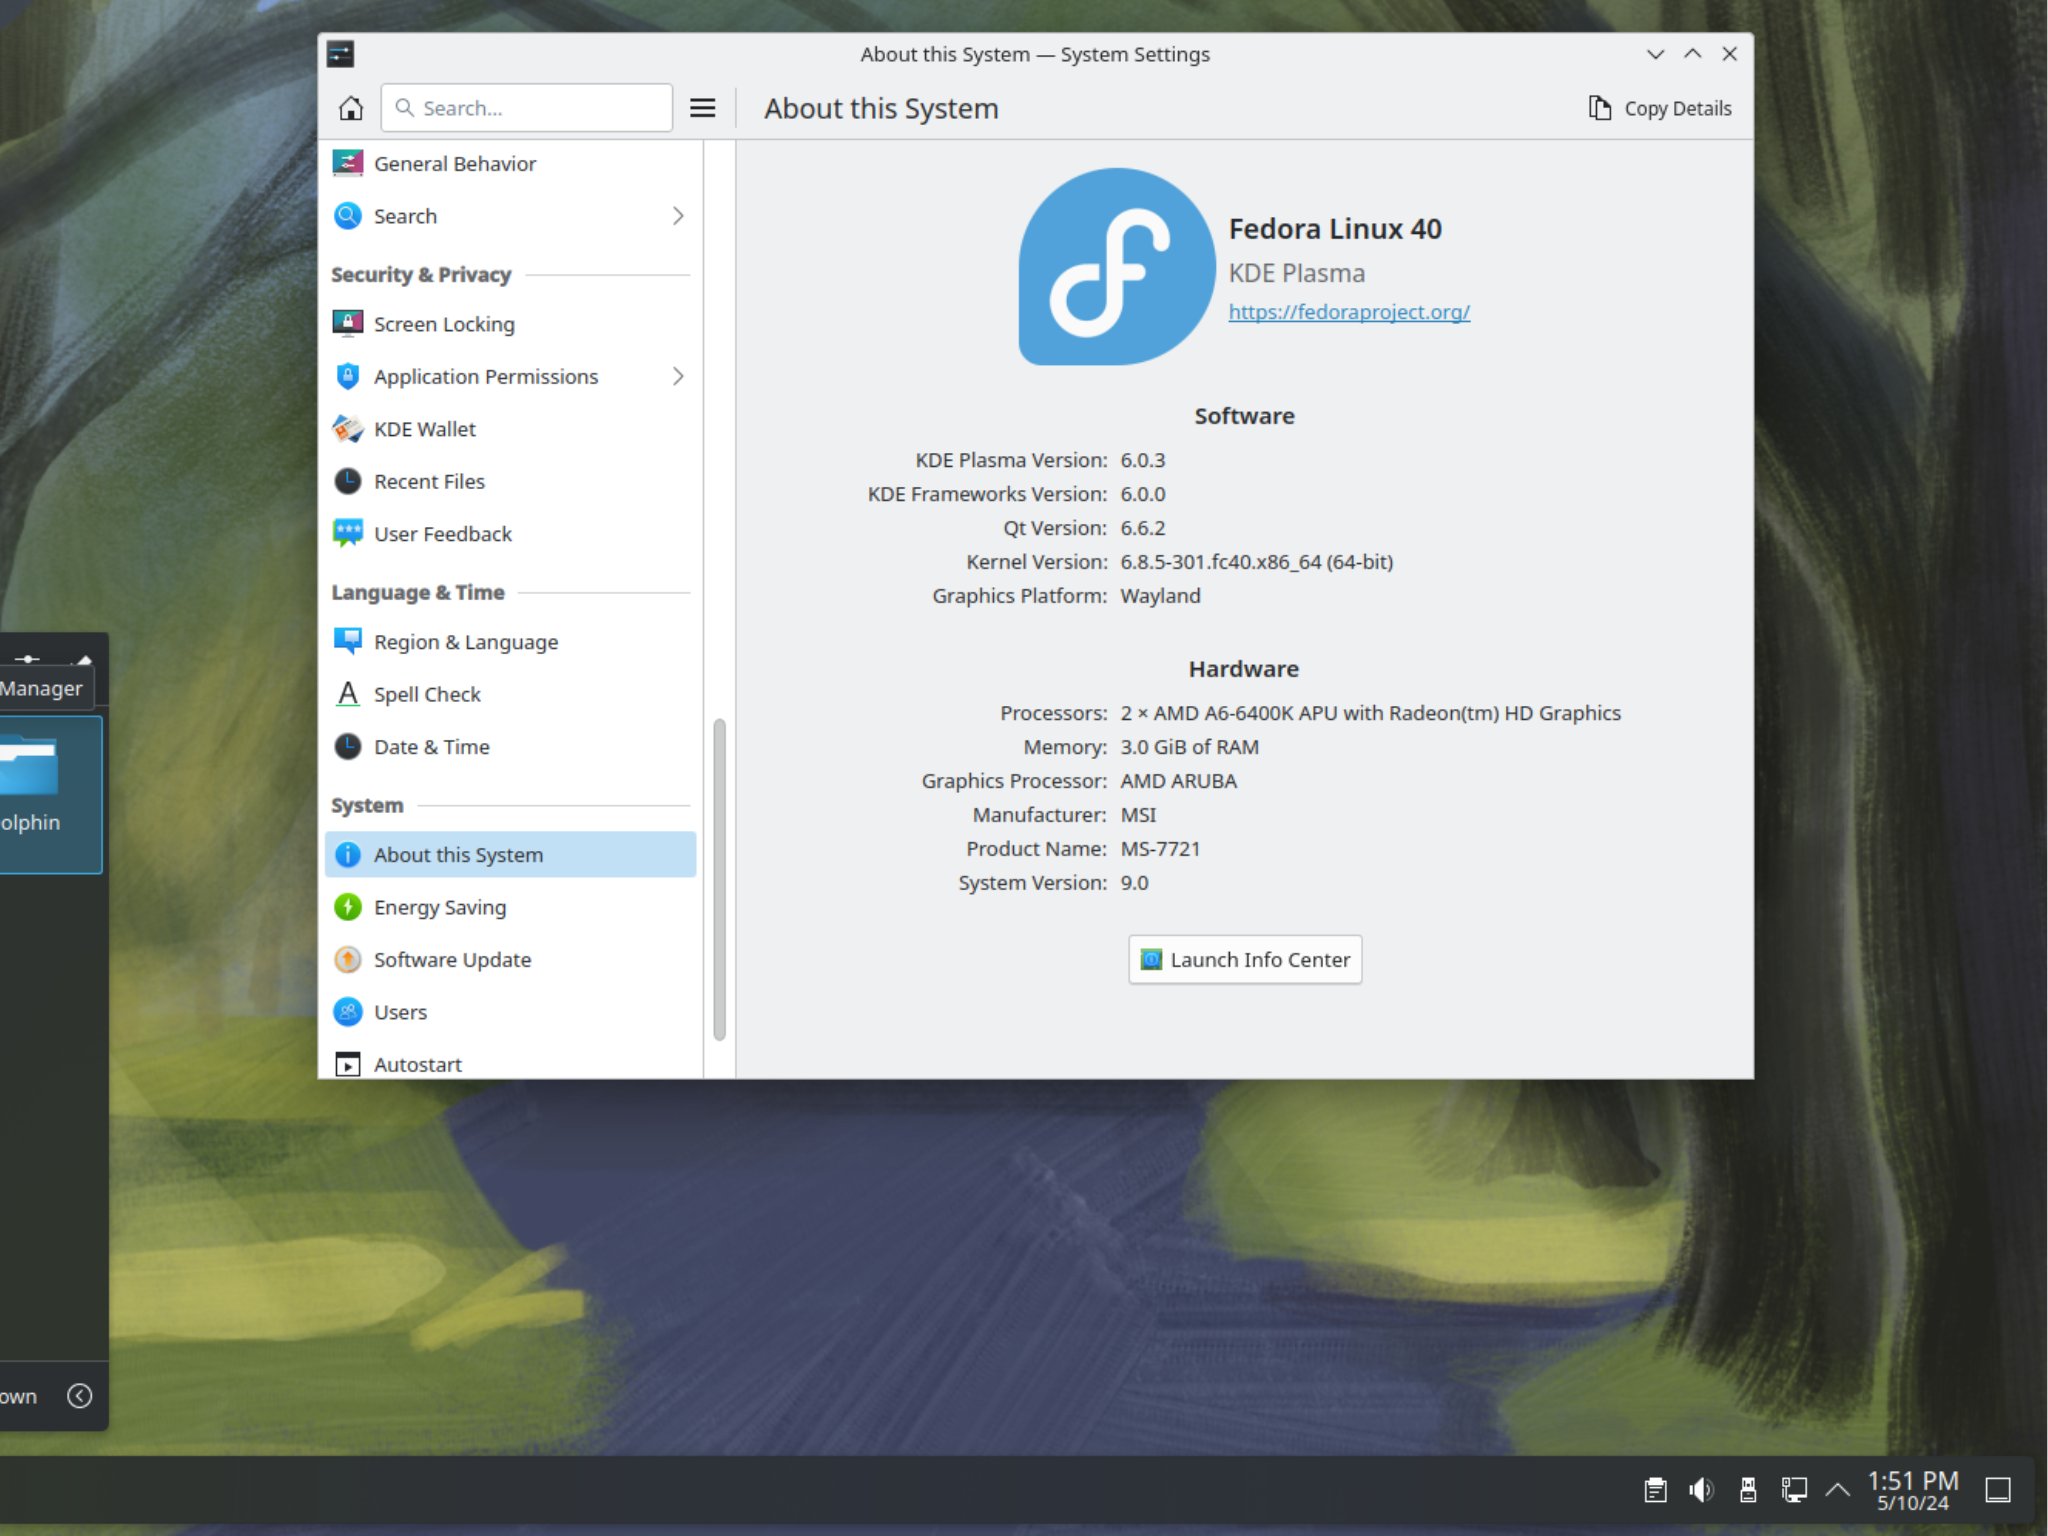Select the Processors AMD A6-6400K value

[1371, 713]
